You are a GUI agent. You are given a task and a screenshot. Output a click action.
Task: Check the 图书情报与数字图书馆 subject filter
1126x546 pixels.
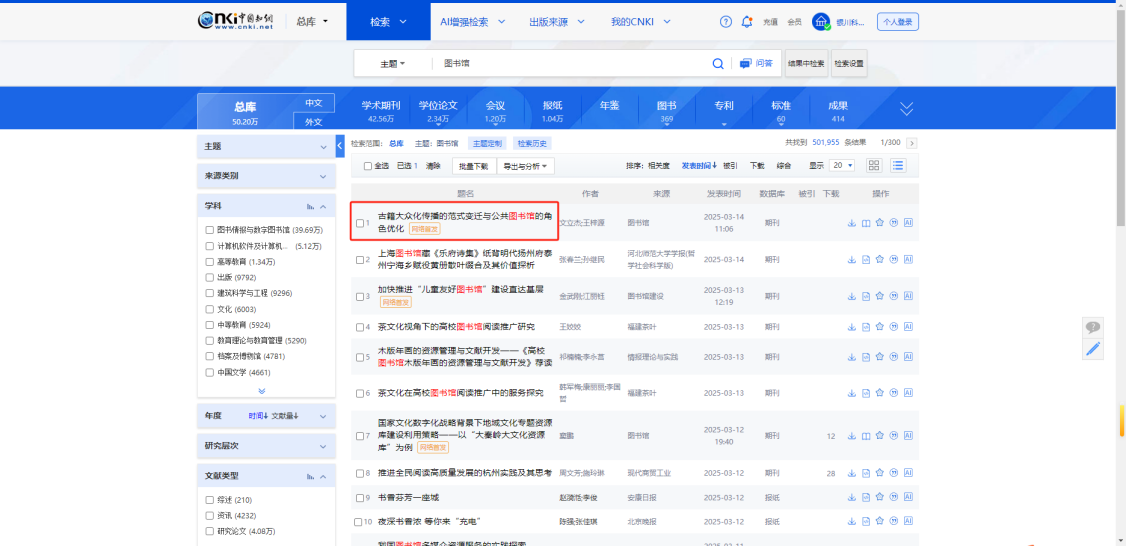tap(210, 230)
